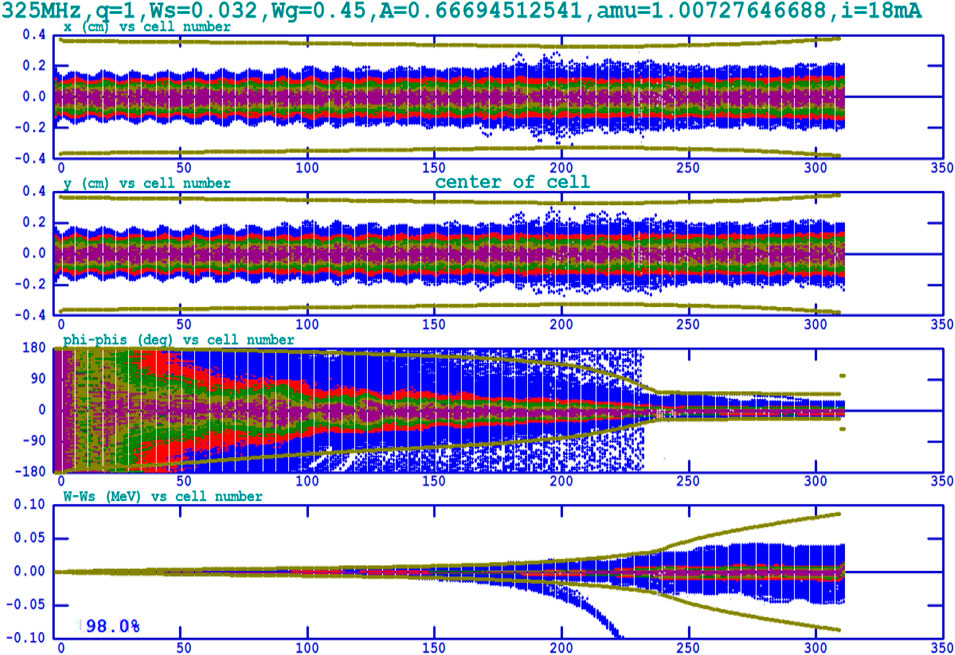Click cell number 350 under the phi-phis plot
The width and height of the screenshot is (955, 655).
pyautogui.click(x=942, y=481)
